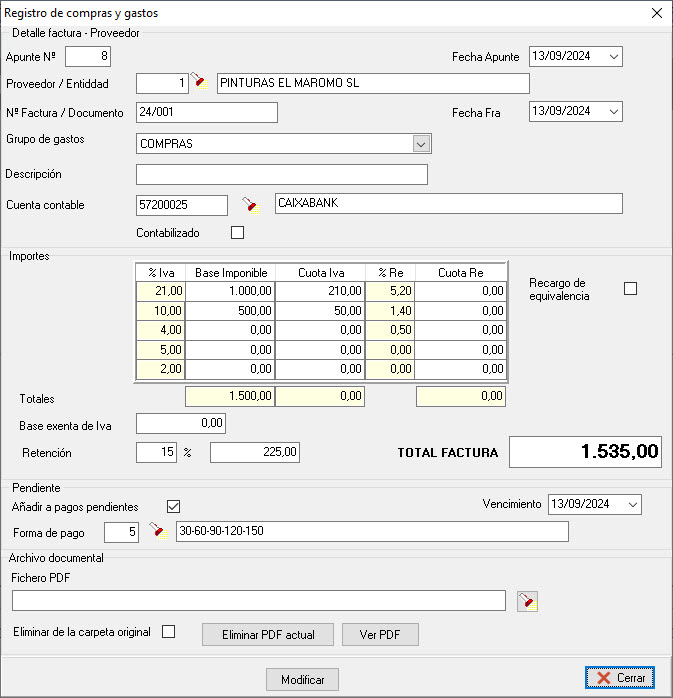This screenshot has height=698, width=673.
Task: Open supplier lookup flashlight next to Proveedor code
Action: pos(199,81)
